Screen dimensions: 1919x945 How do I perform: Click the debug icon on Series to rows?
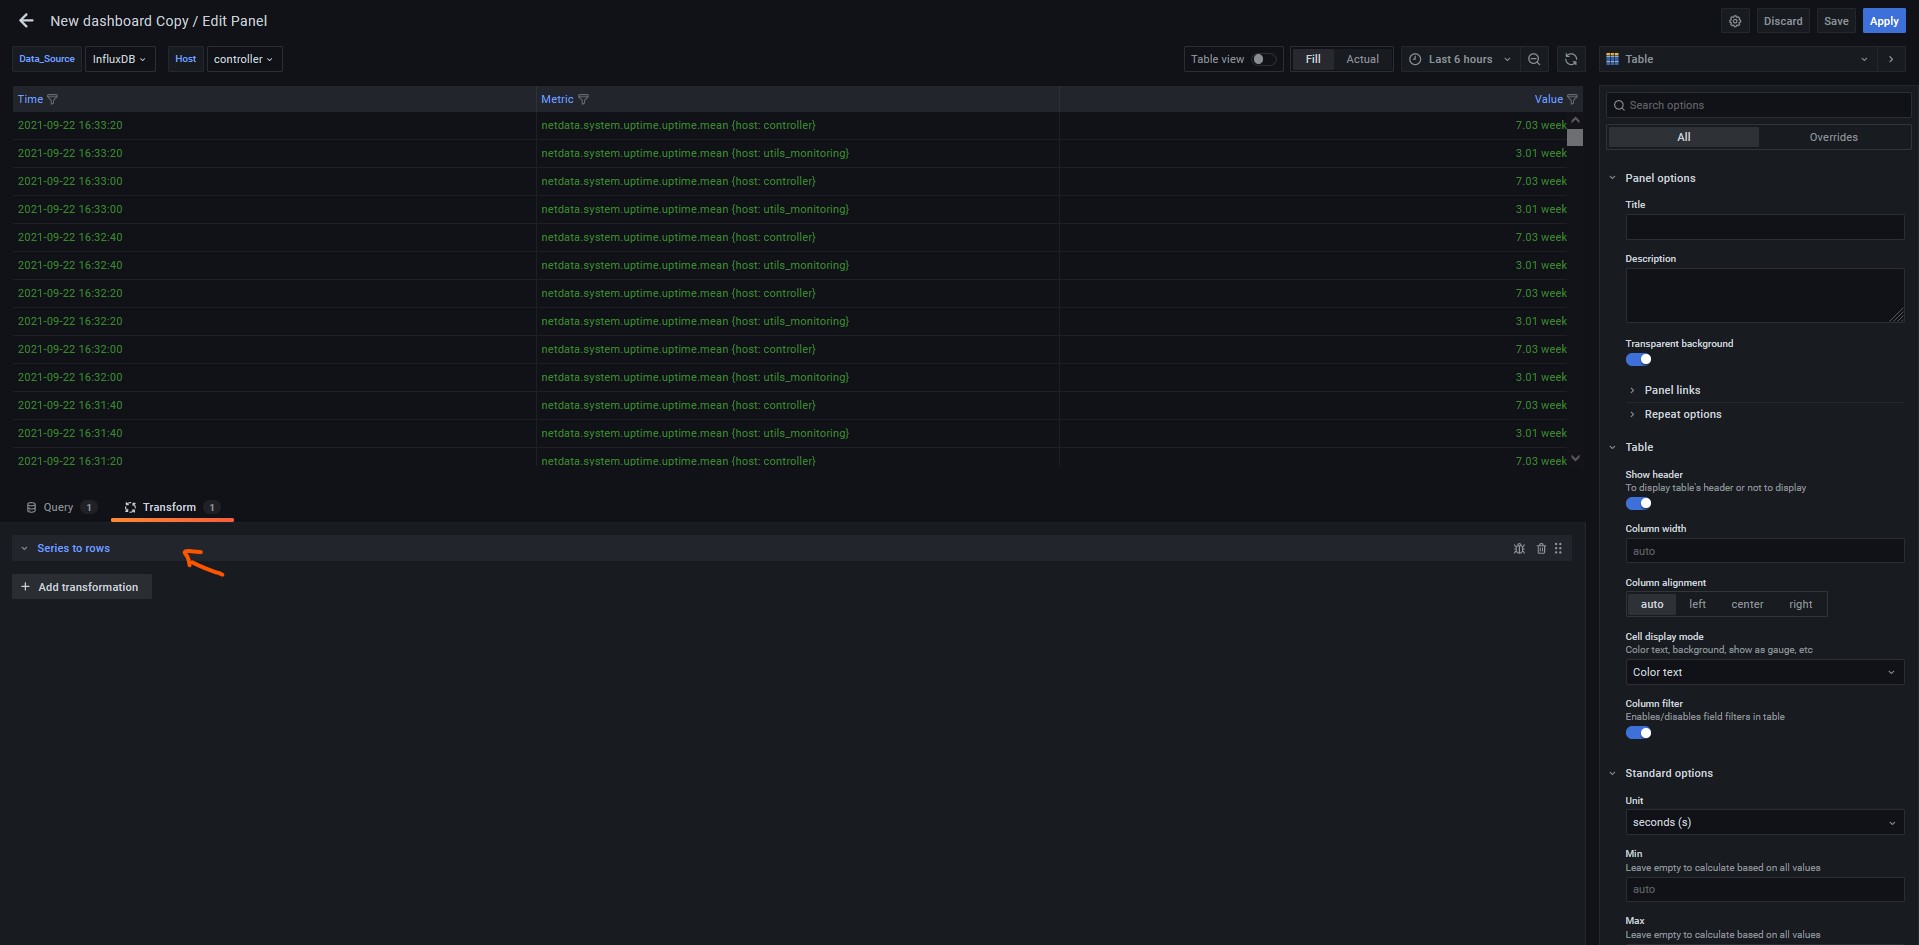pos(1519,548)
